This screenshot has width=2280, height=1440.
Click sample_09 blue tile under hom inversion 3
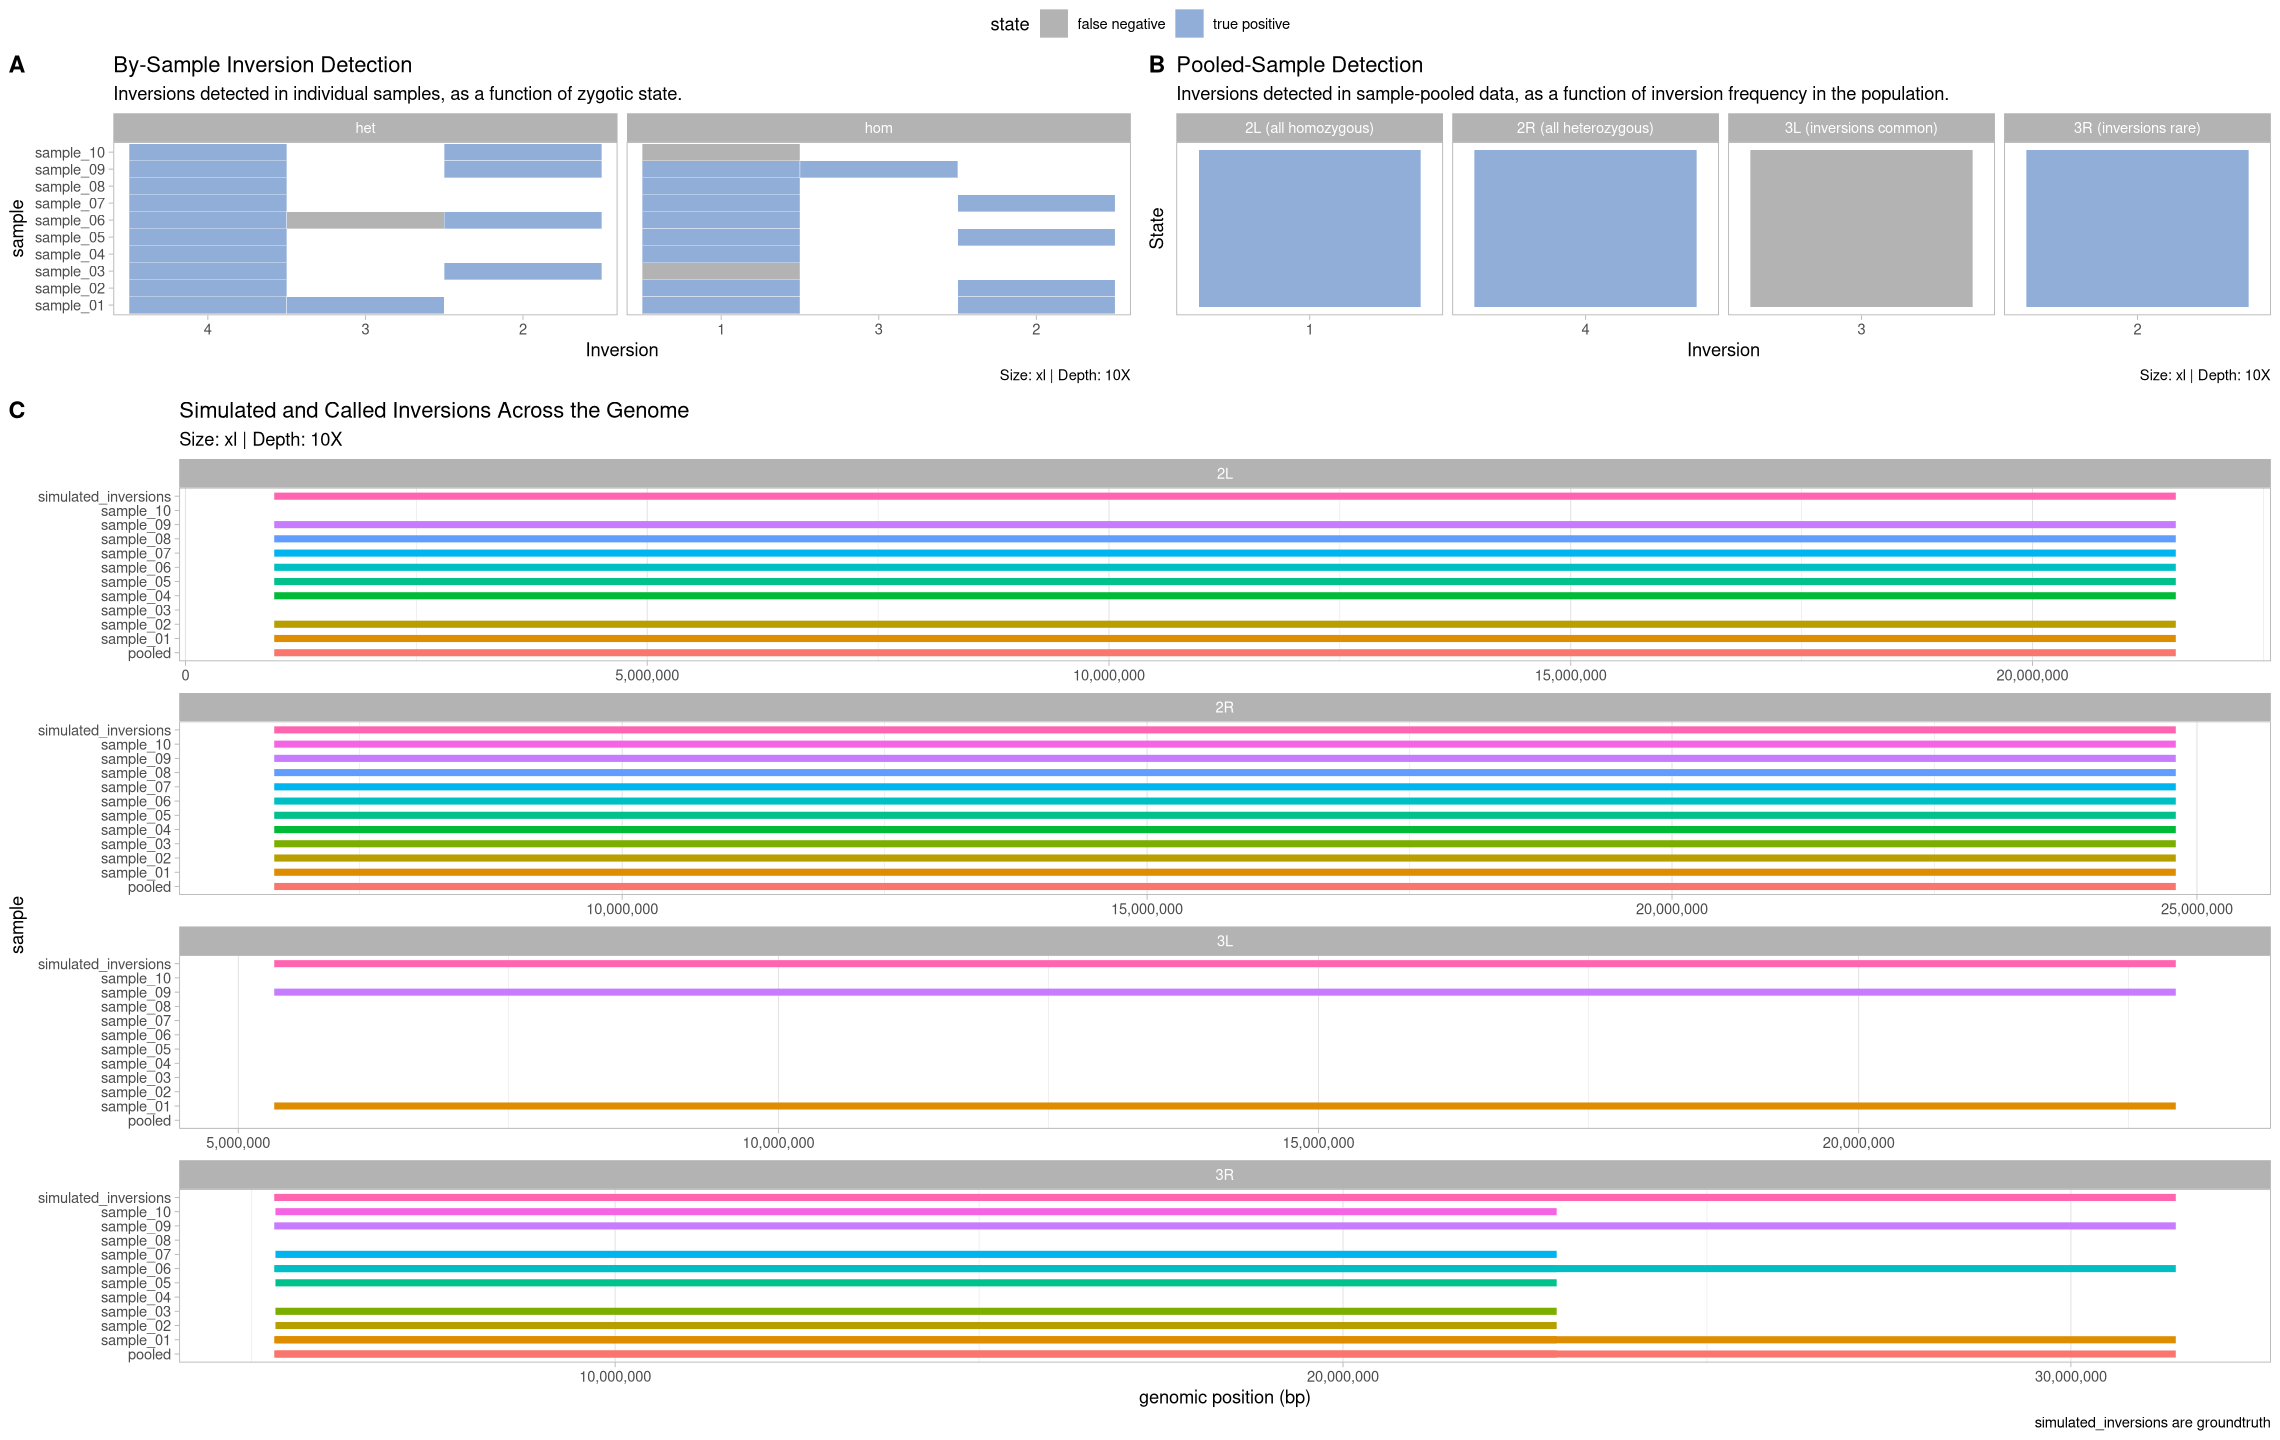point(879,169)
